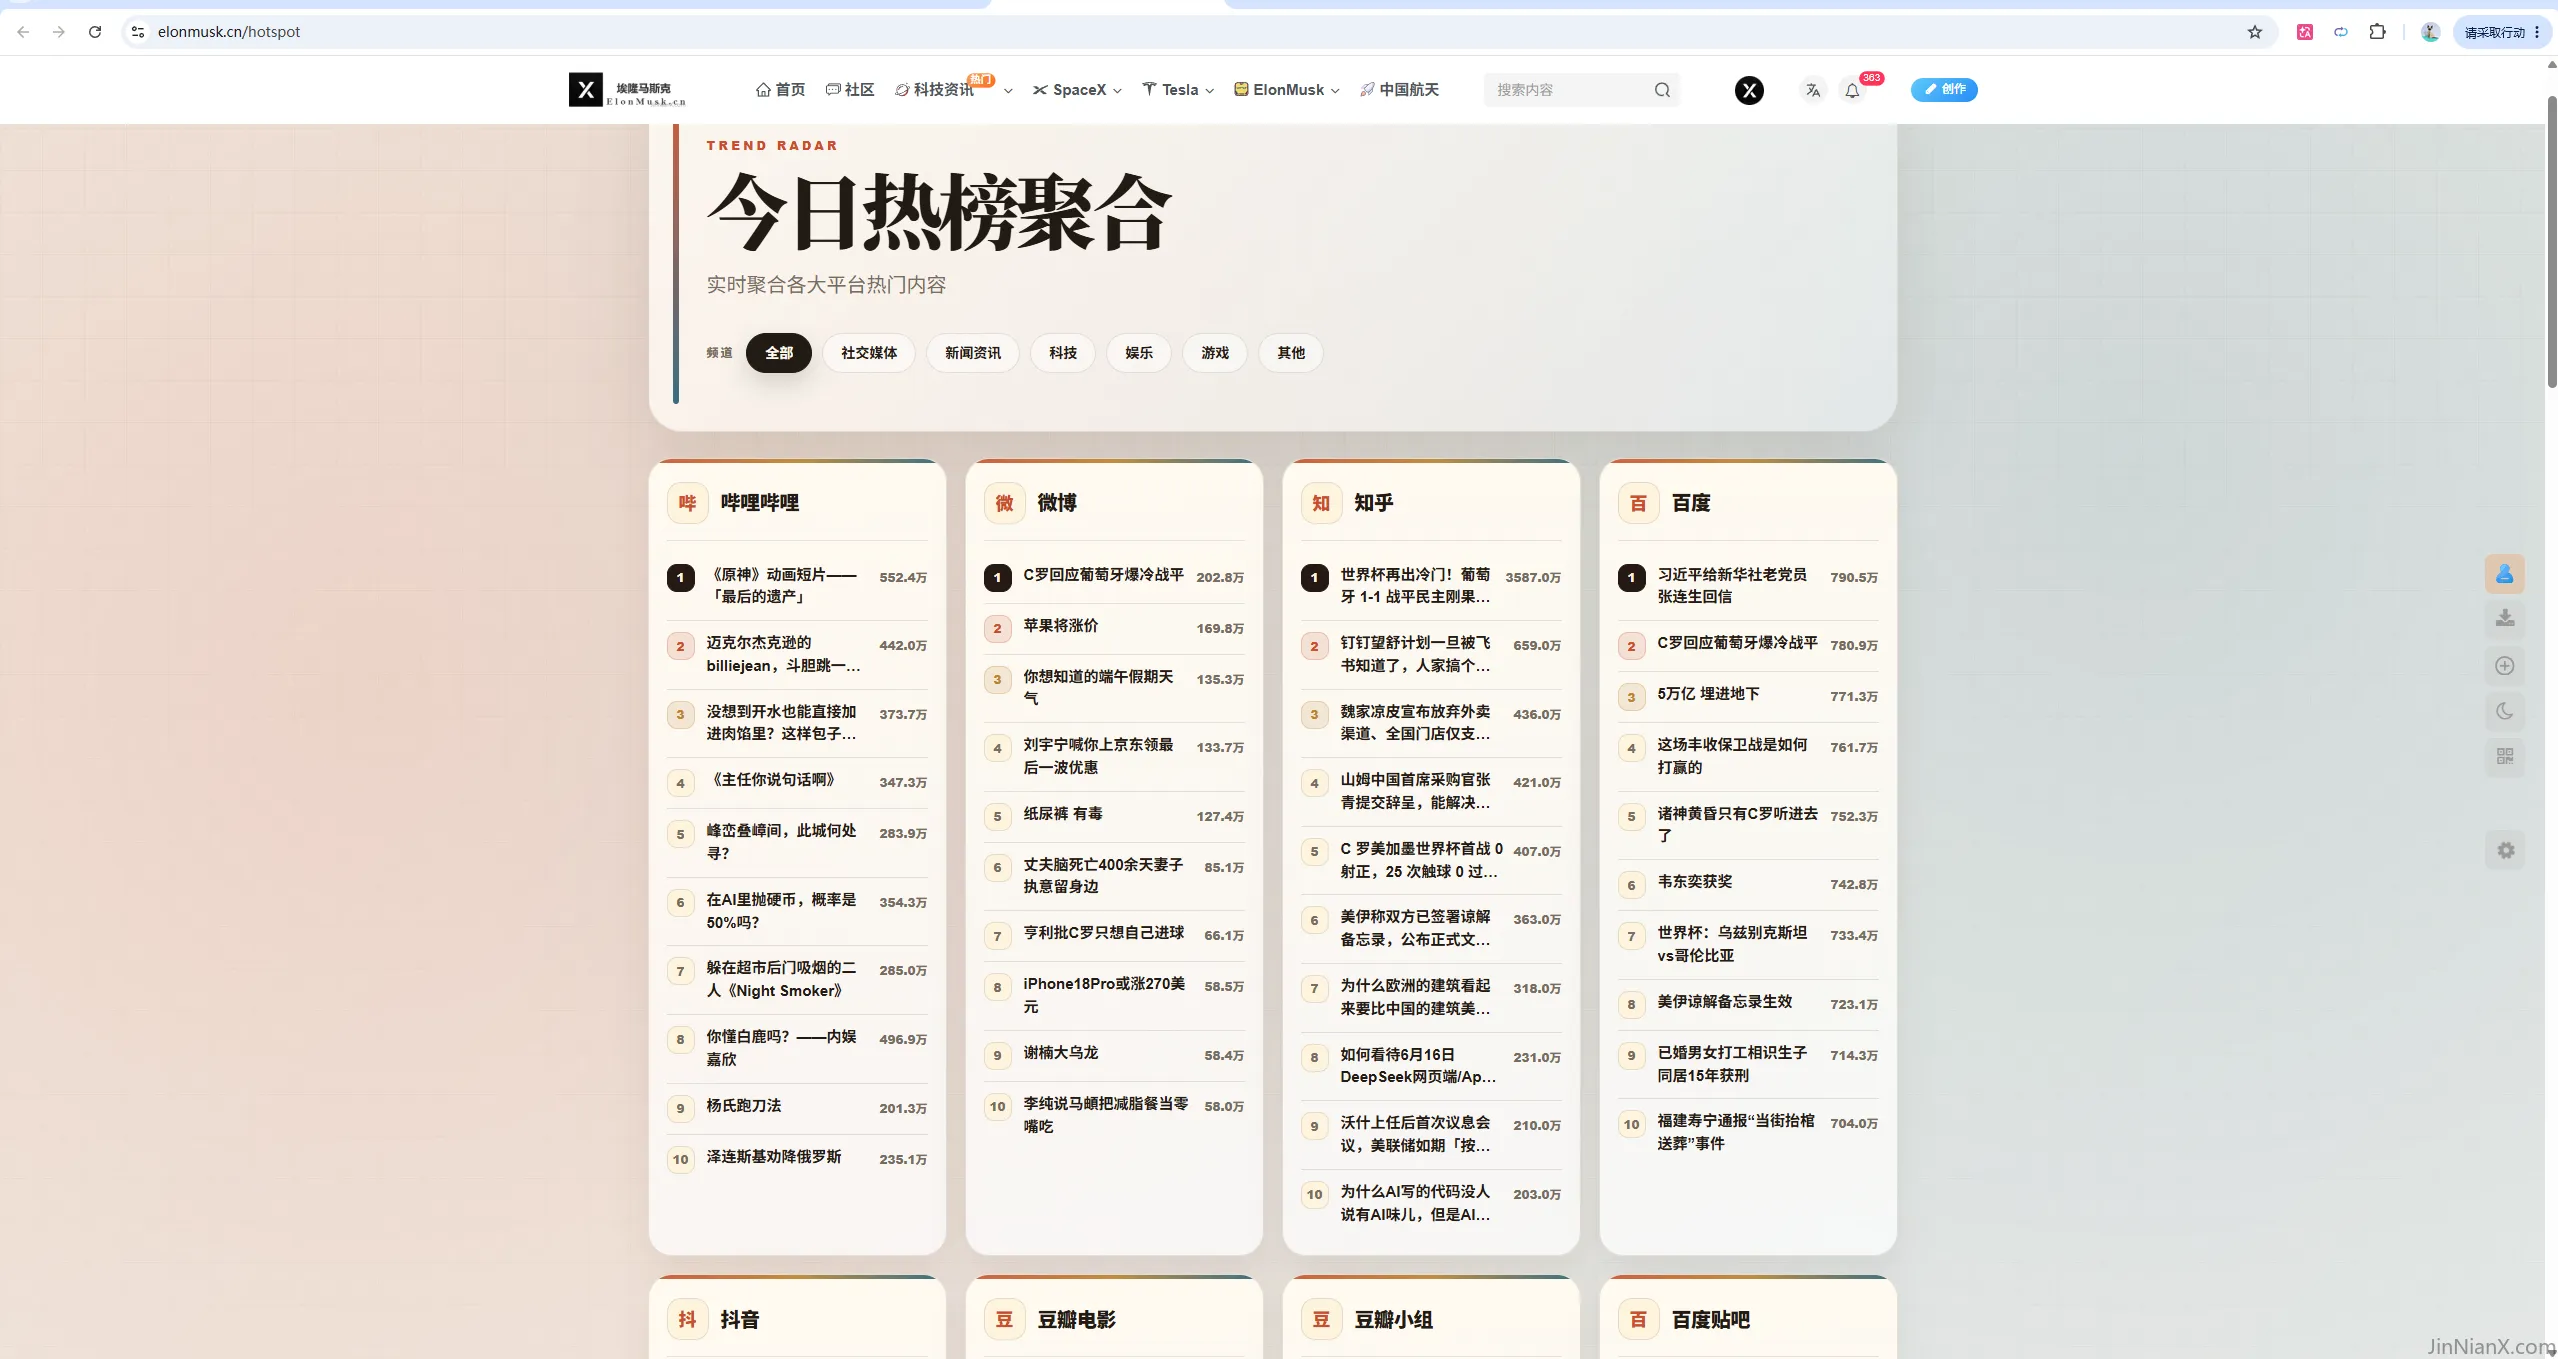Screen dimensions: 2558x1359
Task: Click the 552.4万 heat value
Action: coord(903,578)
